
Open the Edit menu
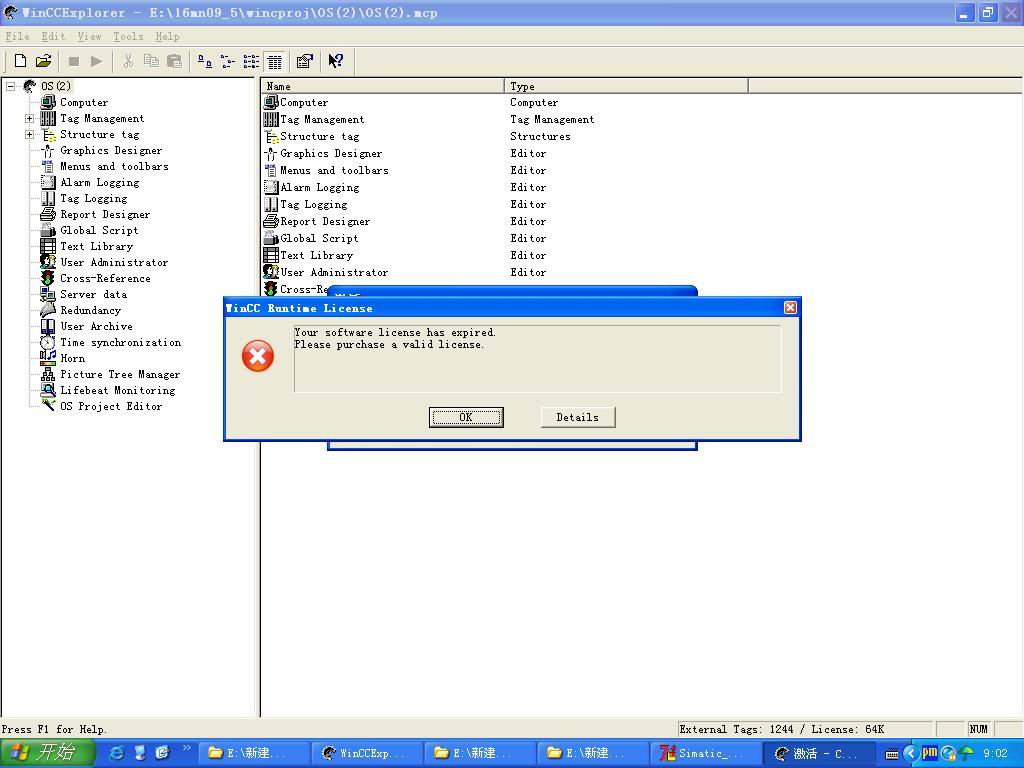(53, 37)
